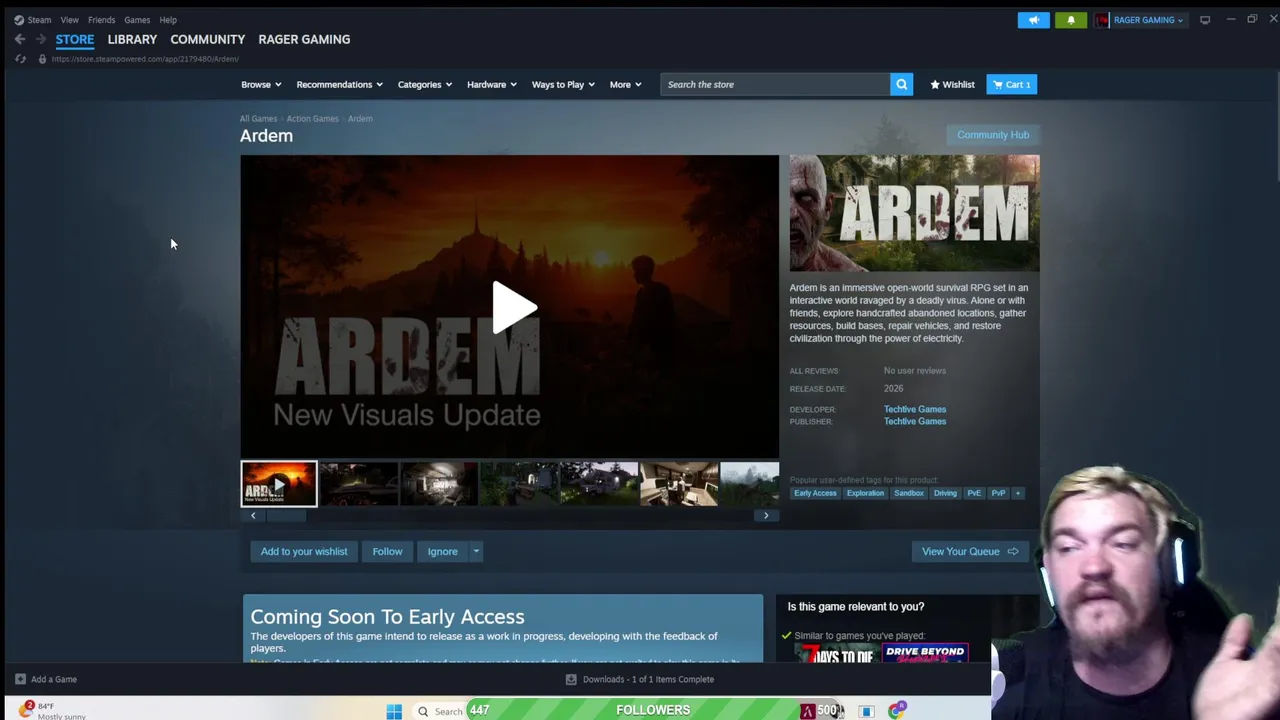Select the second screenshot thumbnail

359,484
